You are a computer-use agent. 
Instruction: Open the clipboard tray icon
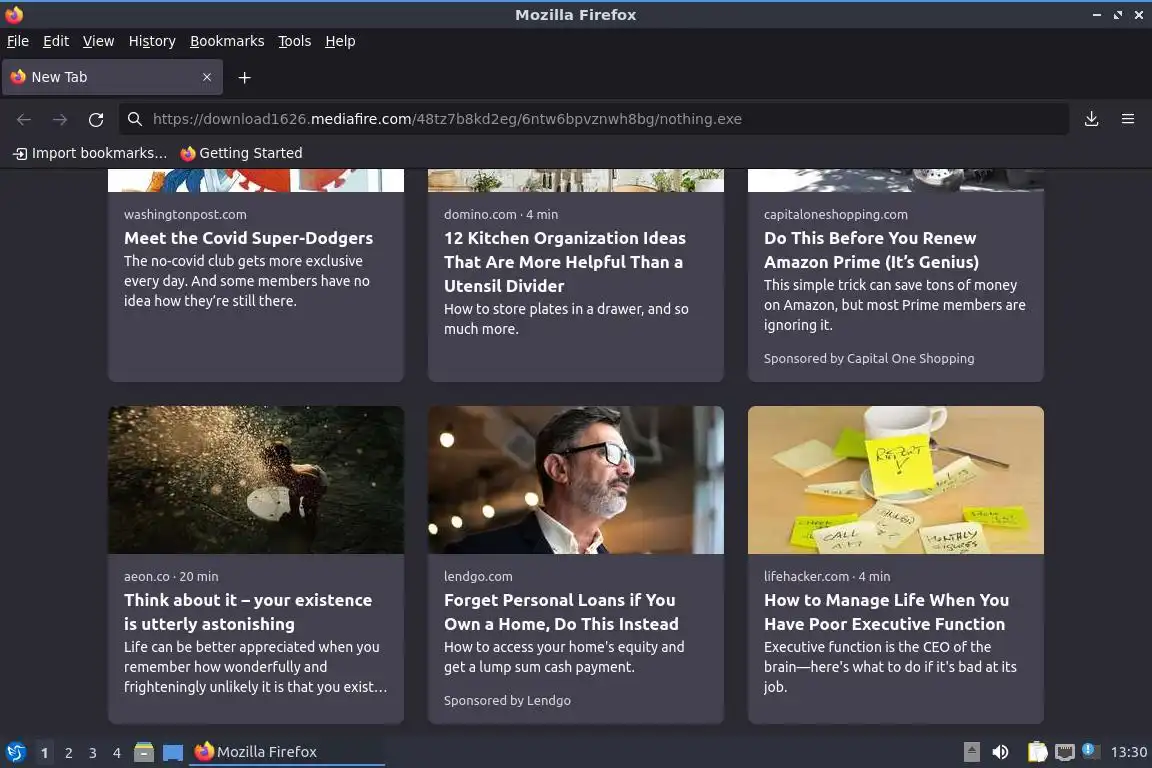tap(1037, 752)
